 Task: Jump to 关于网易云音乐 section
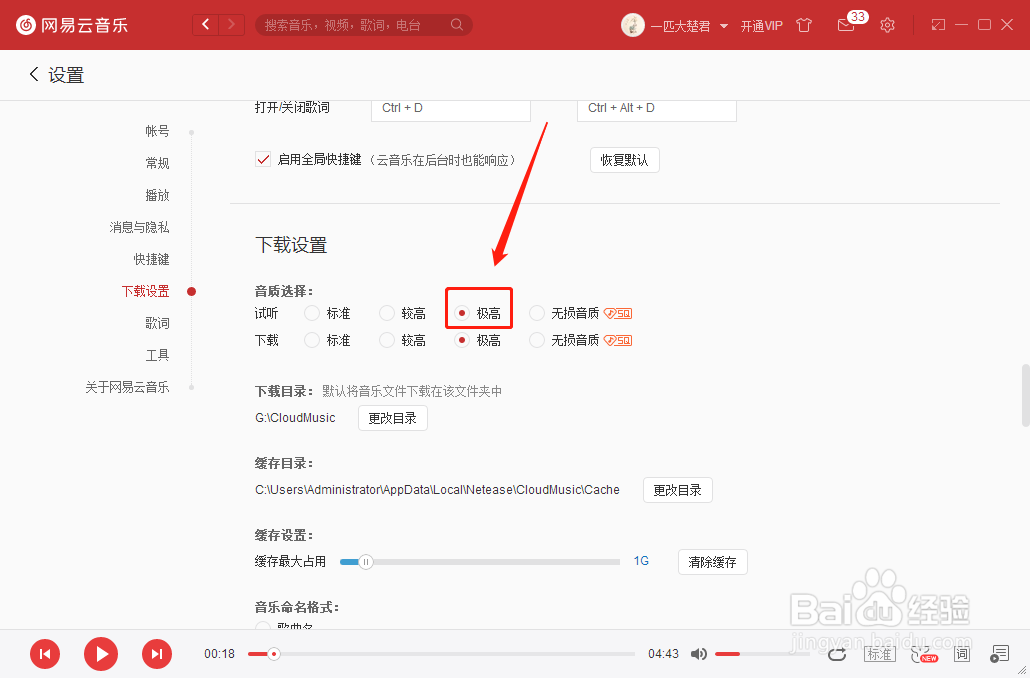pyautogui.click(x=127, y=388)
